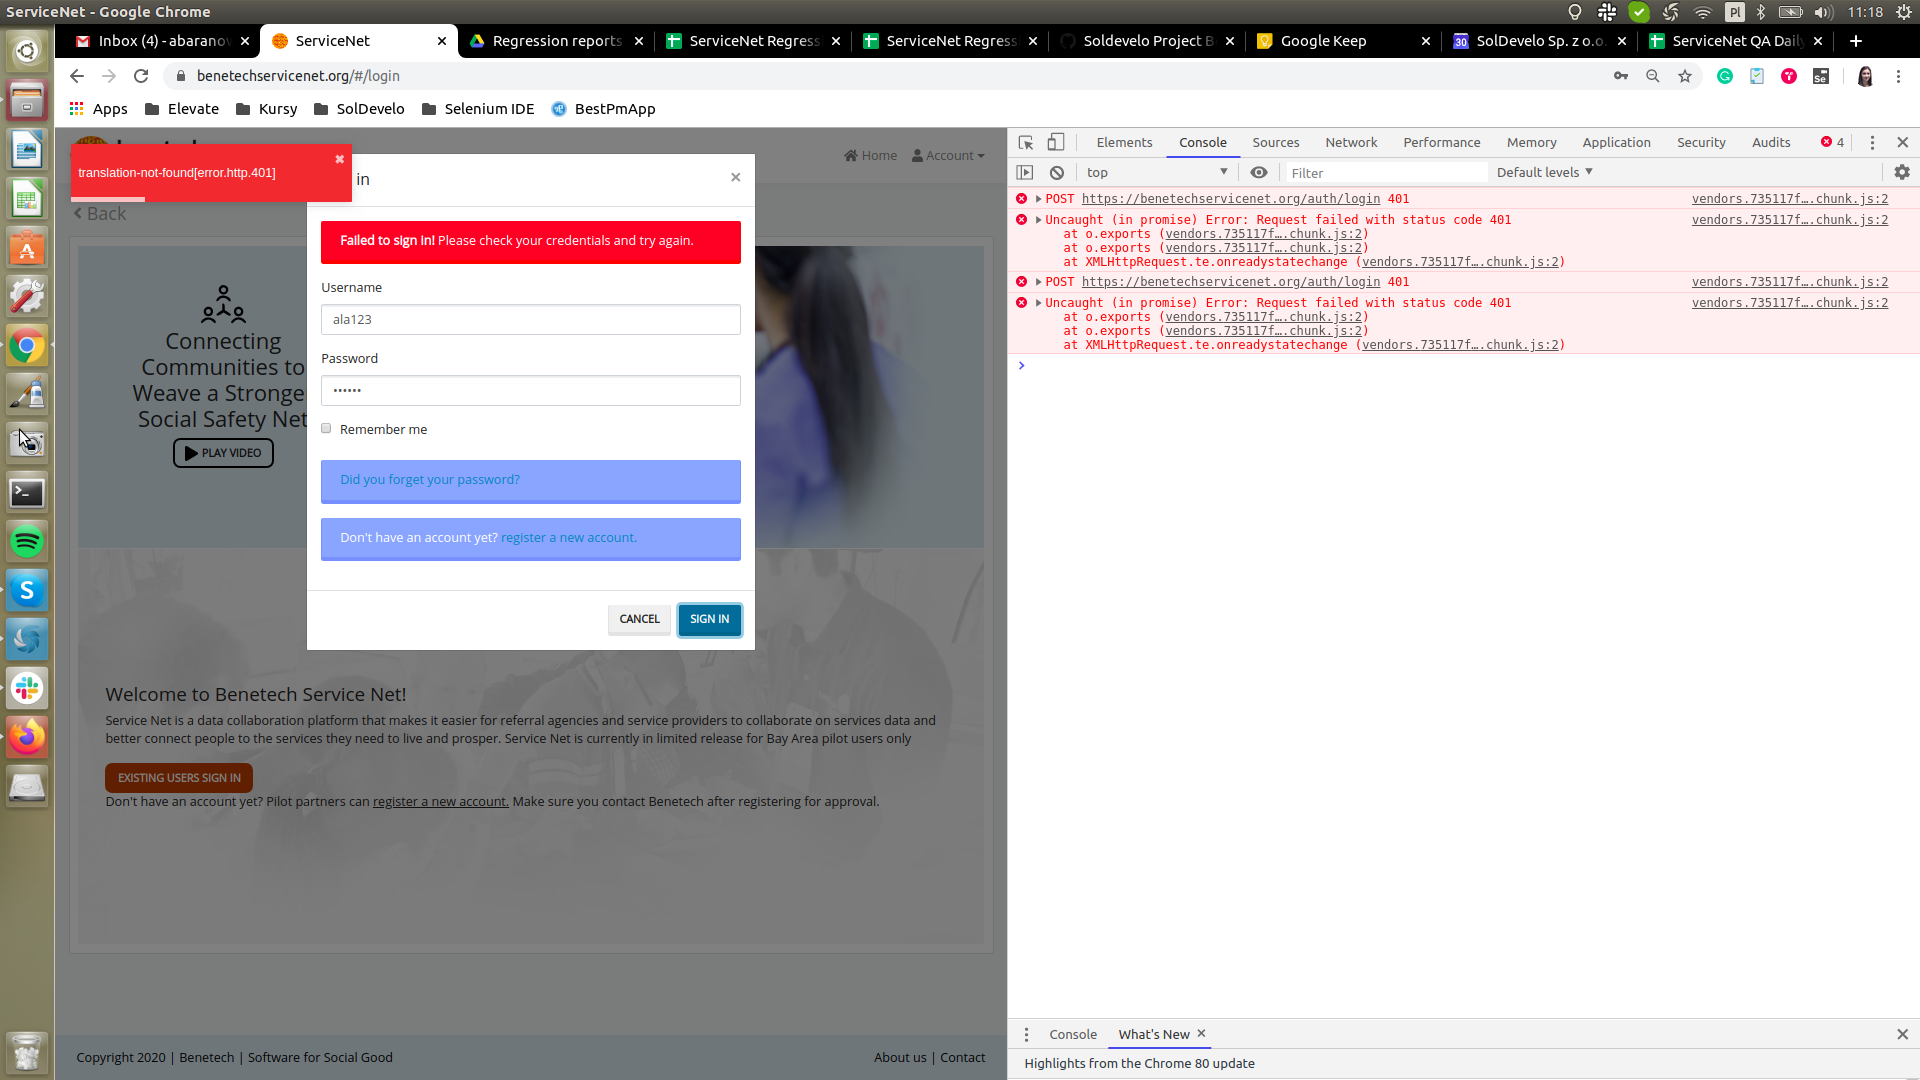Toggle the device toolbar icon in DevTools

[1056, 142]
